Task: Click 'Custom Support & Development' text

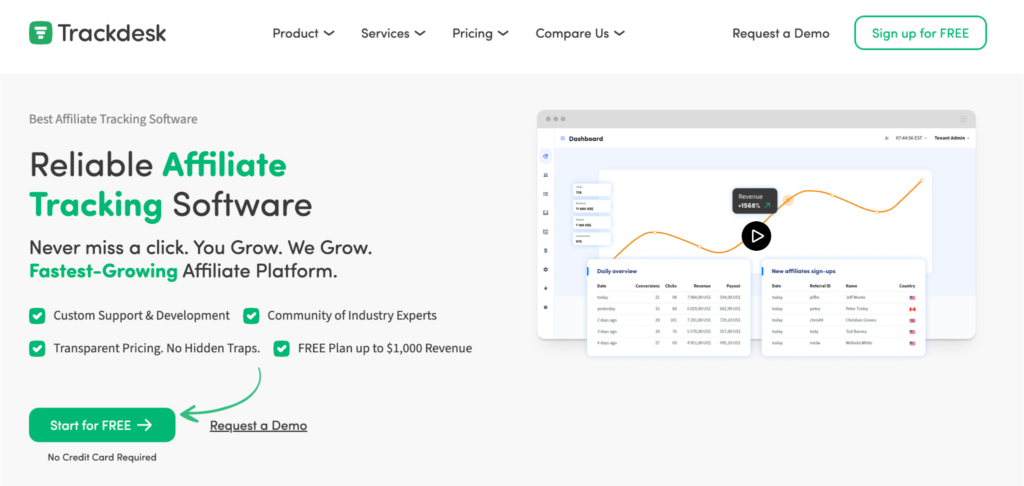Action: (x=142, y=316)
